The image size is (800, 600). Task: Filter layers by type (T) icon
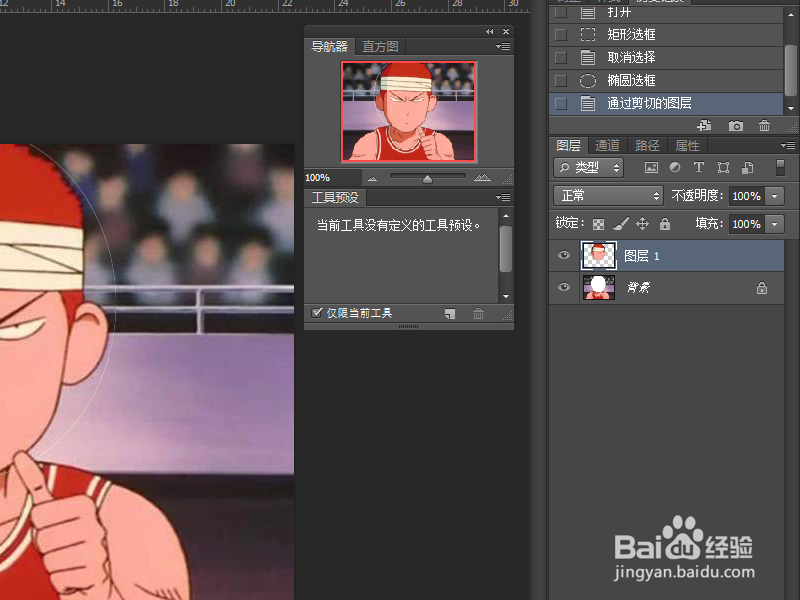click(x=698, y=167)
